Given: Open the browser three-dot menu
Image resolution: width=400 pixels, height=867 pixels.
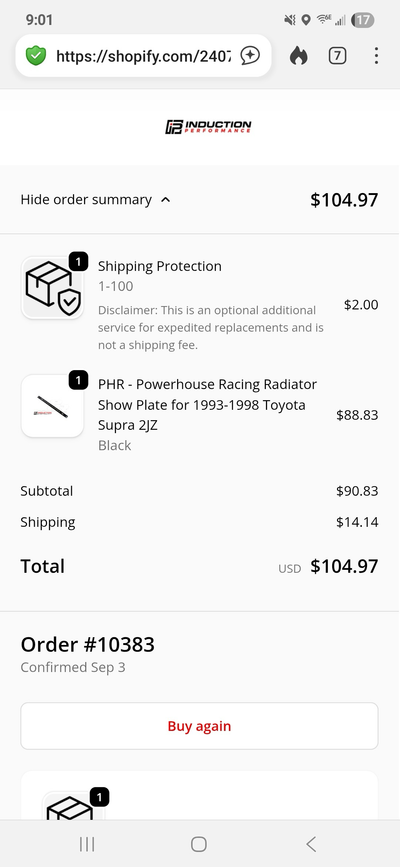Looking at the screenshot, I should click(x=376, y=55).
